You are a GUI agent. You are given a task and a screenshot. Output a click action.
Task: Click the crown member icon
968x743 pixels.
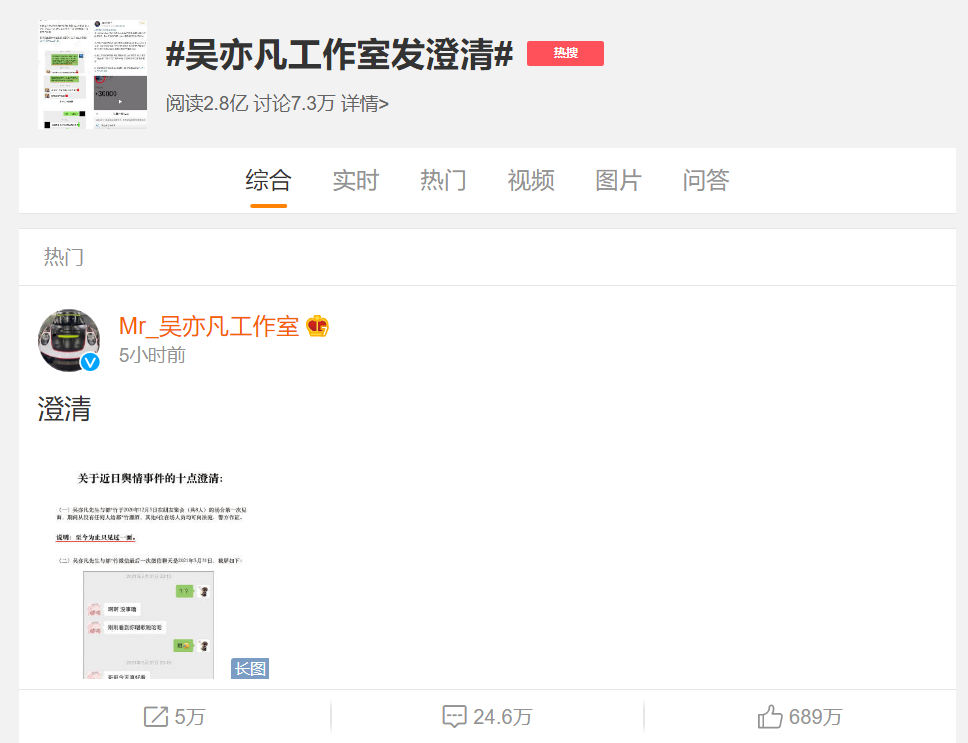click(x=317, y=326)
